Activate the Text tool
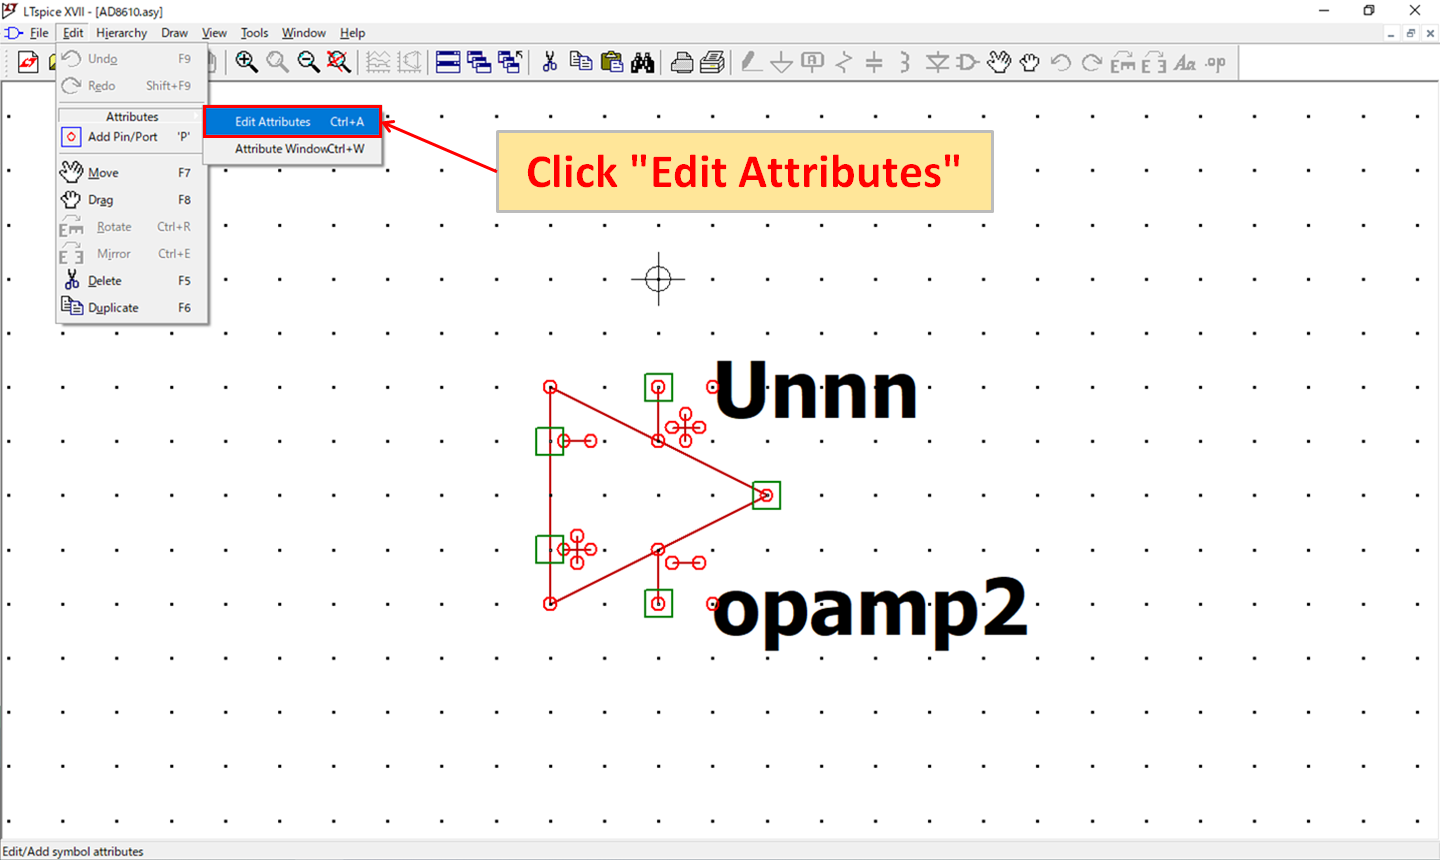This screenshot has width=1440, height=860. 1185,62
